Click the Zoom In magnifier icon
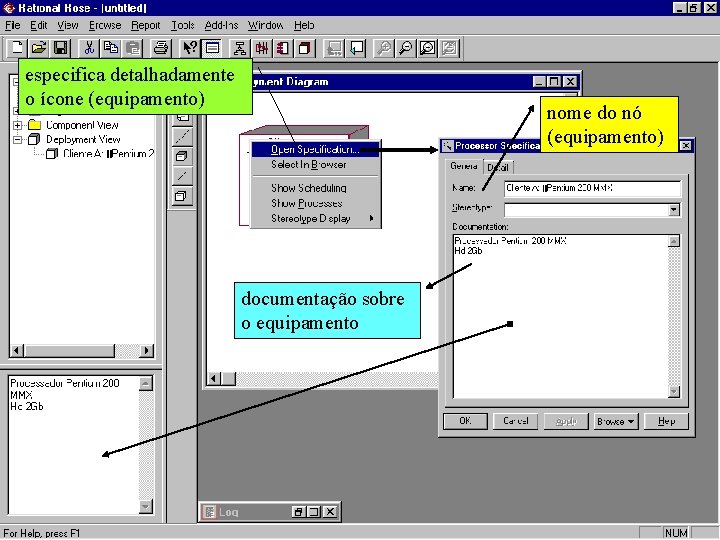 [383, 48]
